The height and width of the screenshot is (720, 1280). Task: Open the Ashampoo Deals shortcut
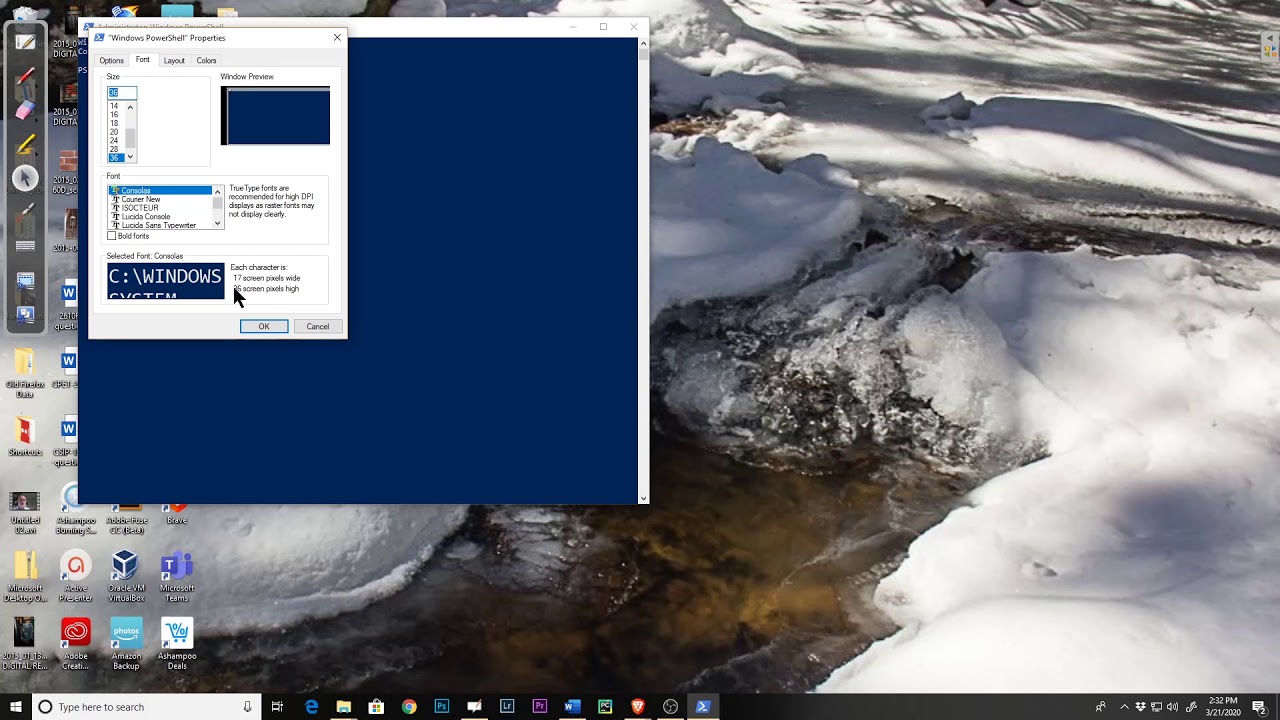(177, 644)
